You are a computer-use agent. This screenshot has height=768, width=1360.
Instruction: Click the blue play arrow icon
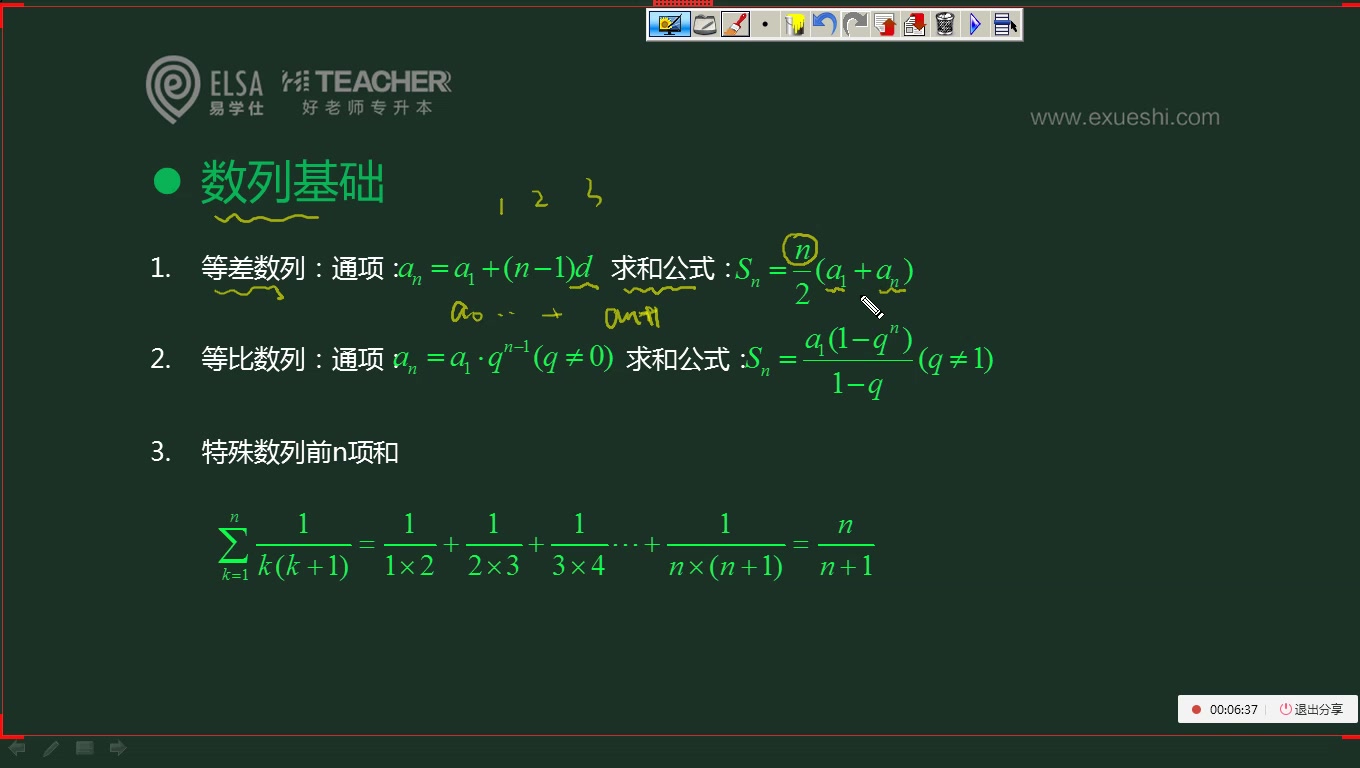tap(975, 24)
